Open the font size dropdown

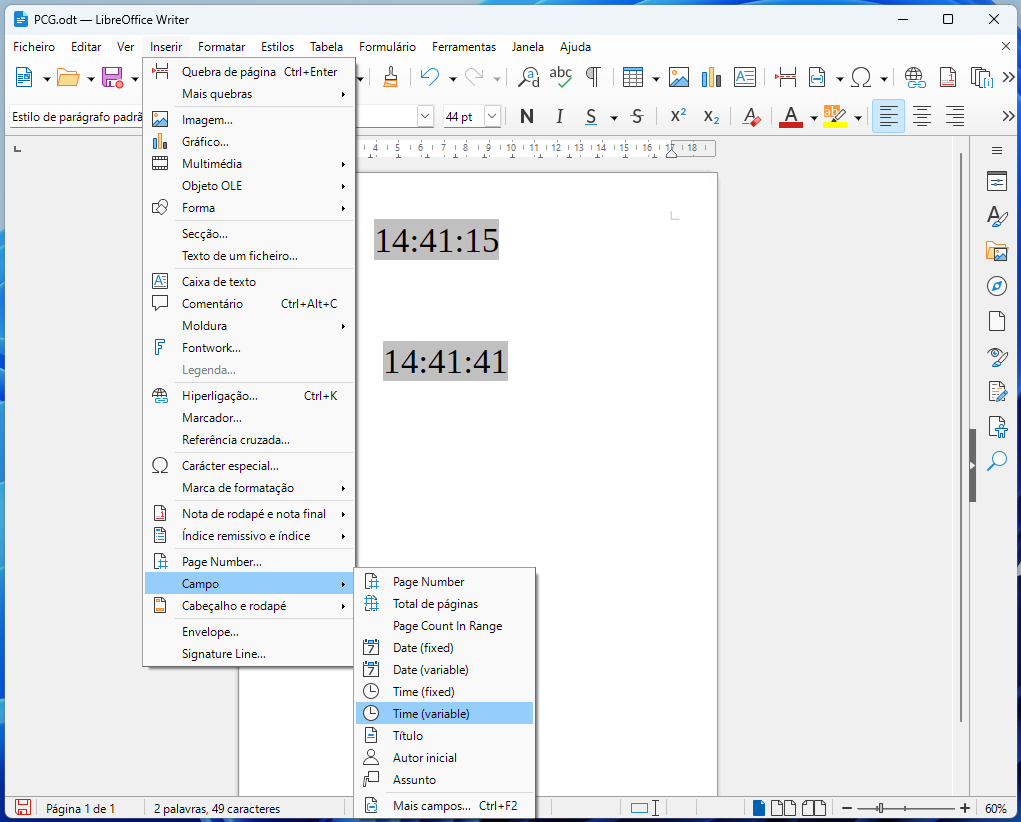(x=492, y=117)
